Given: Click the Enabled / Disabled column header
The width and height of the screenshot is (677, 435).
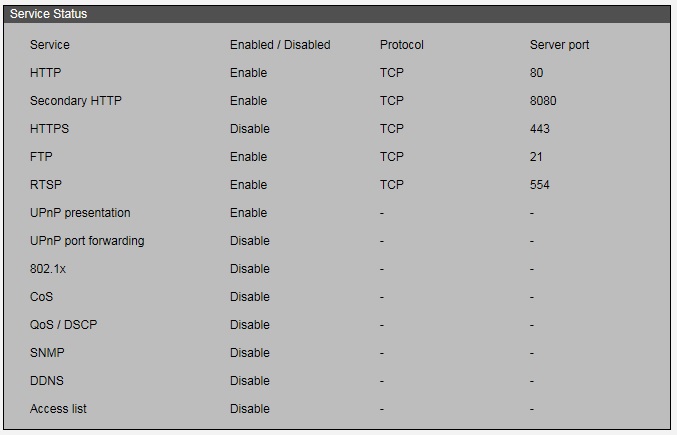Looking at the screenshot, I should point(280,45).
